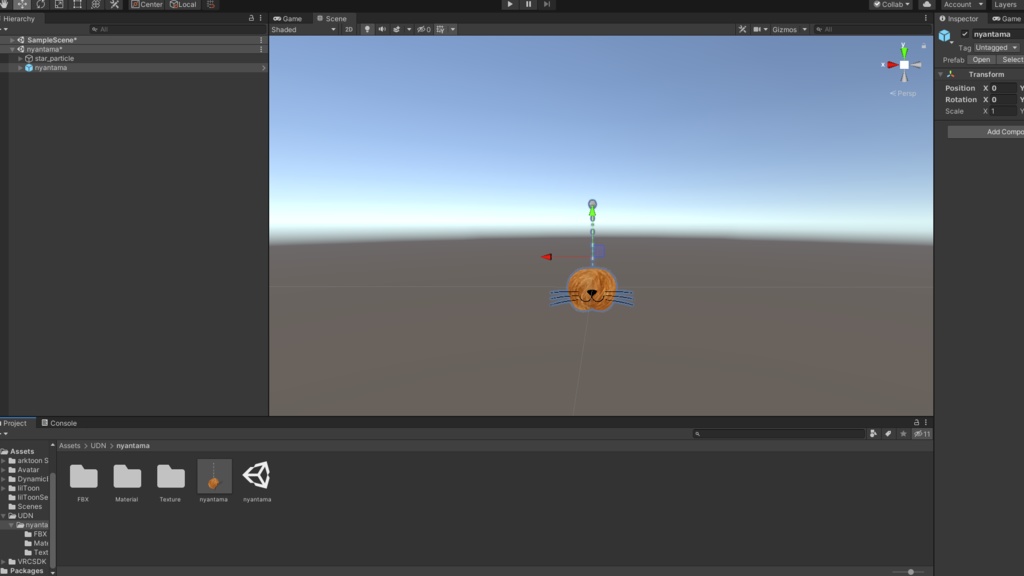Screen dimensions: 1024x576
Task: Open the cloud services icon
Action: click(927, 4)
